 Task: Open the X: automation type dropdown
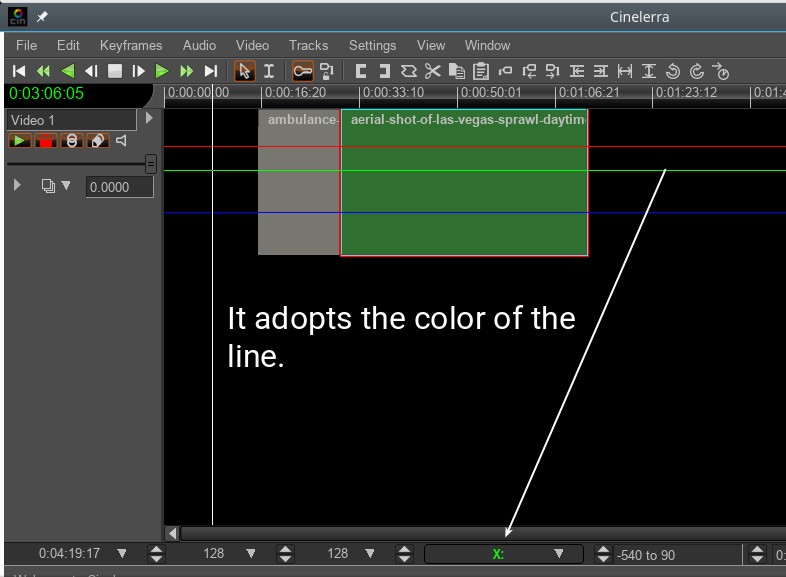pyautogui.click(x=561, y=554)
